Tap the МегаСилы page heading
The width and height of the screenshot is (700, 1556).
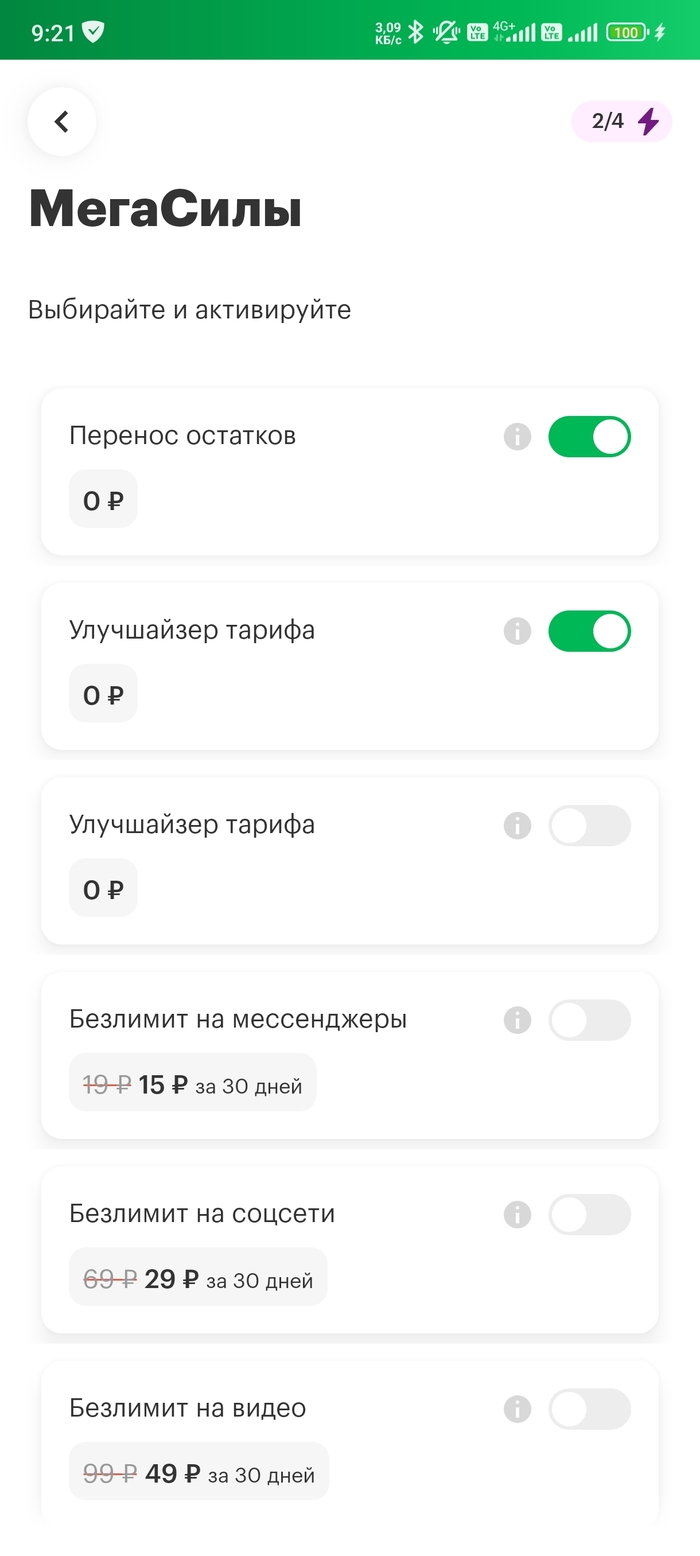tap(165, 210)
